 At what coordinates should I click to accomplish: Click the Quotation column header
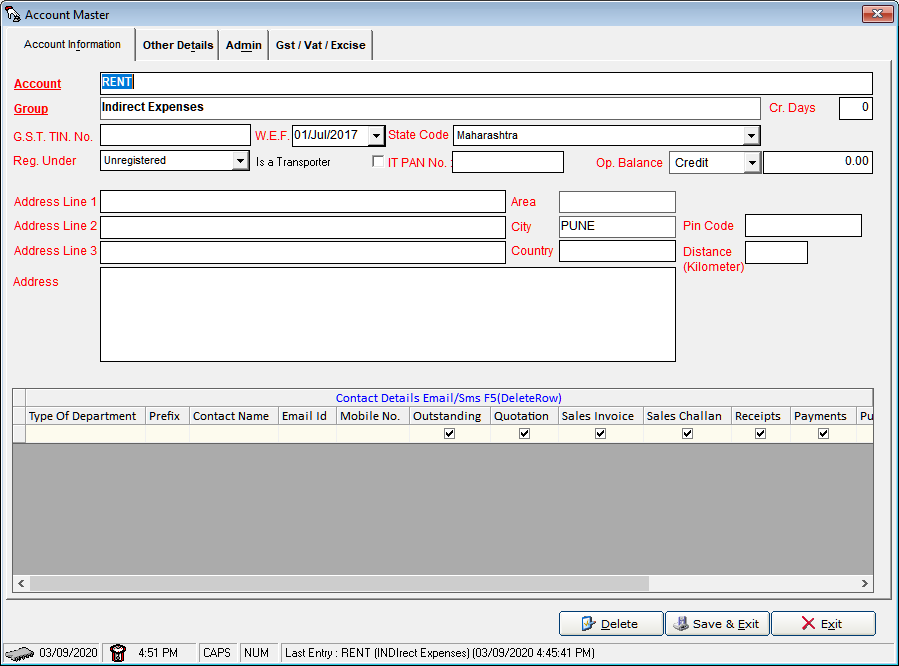click(x=525, y=416)
